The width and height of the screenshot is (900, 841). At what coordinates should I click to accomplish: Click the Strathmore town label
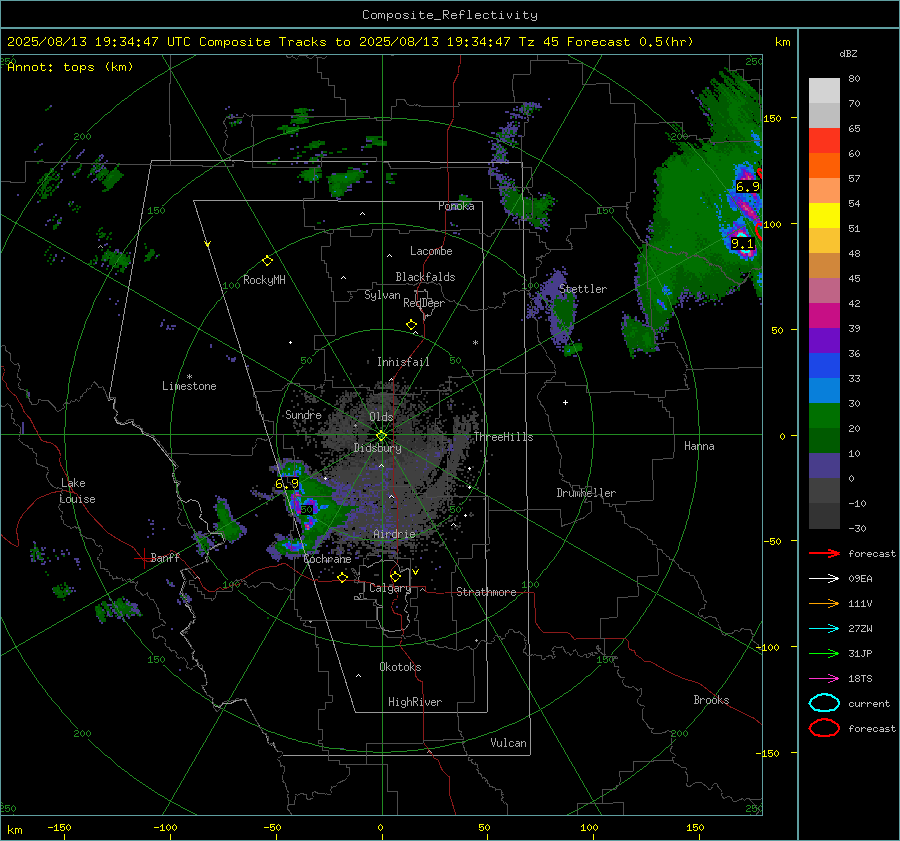486,592
